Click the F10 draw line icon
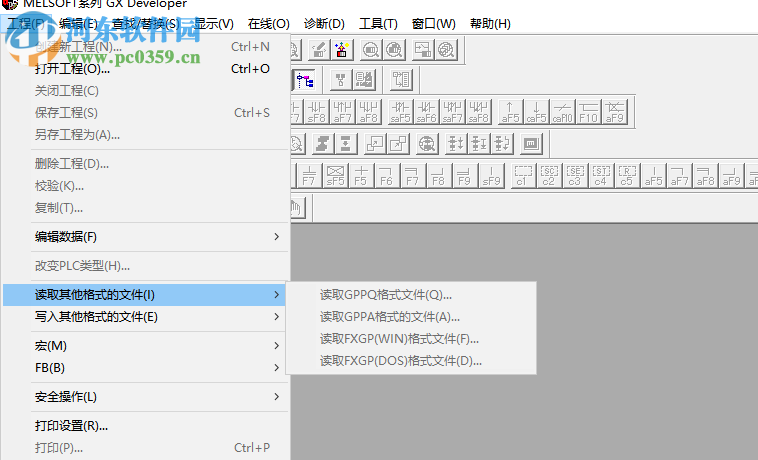758x460 pixels. point(588,112)
